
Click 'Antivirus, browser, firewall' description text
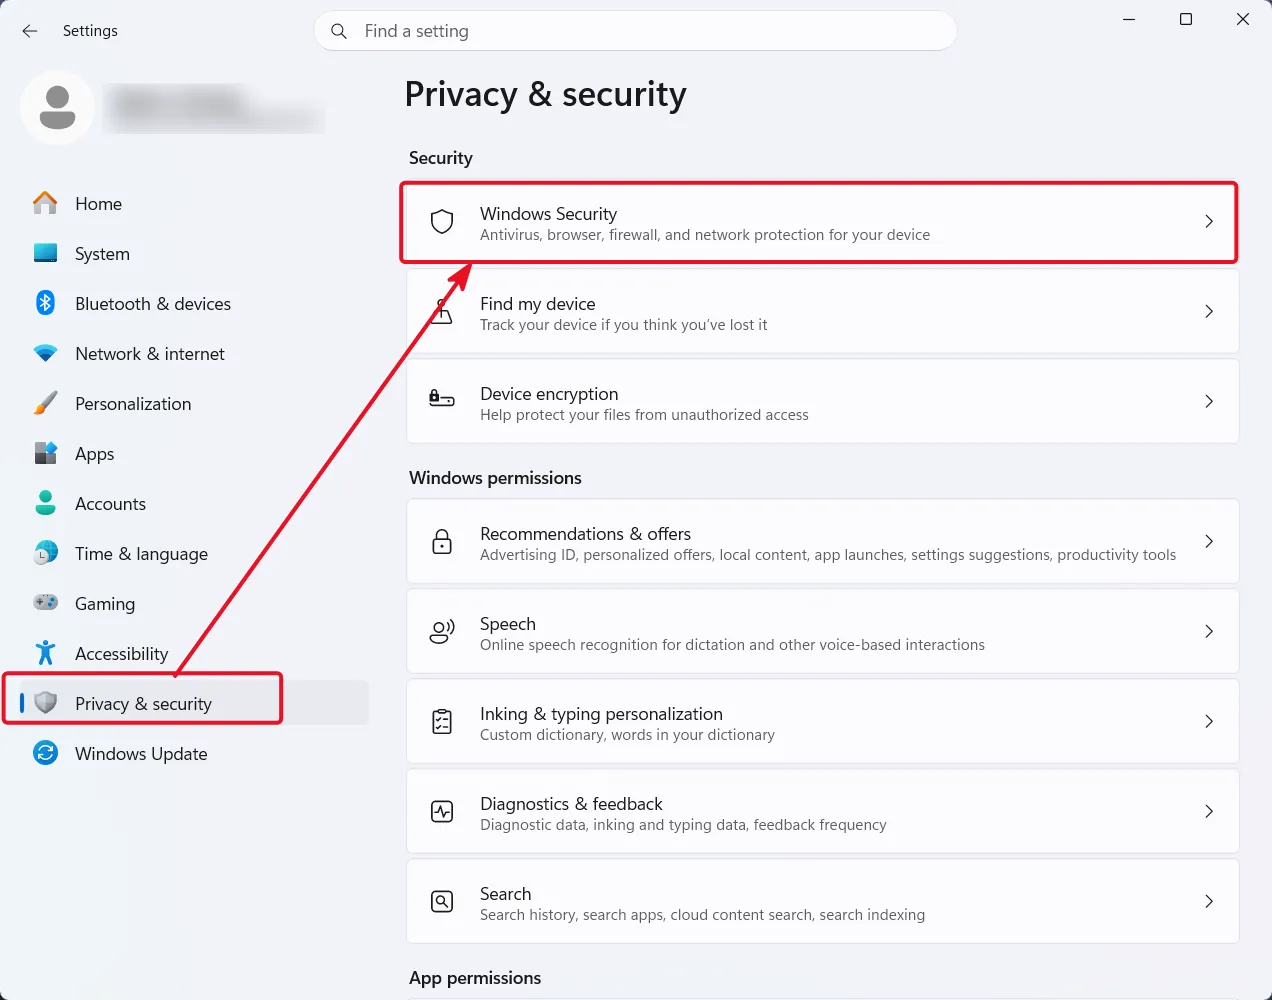[x=705, y=235]
